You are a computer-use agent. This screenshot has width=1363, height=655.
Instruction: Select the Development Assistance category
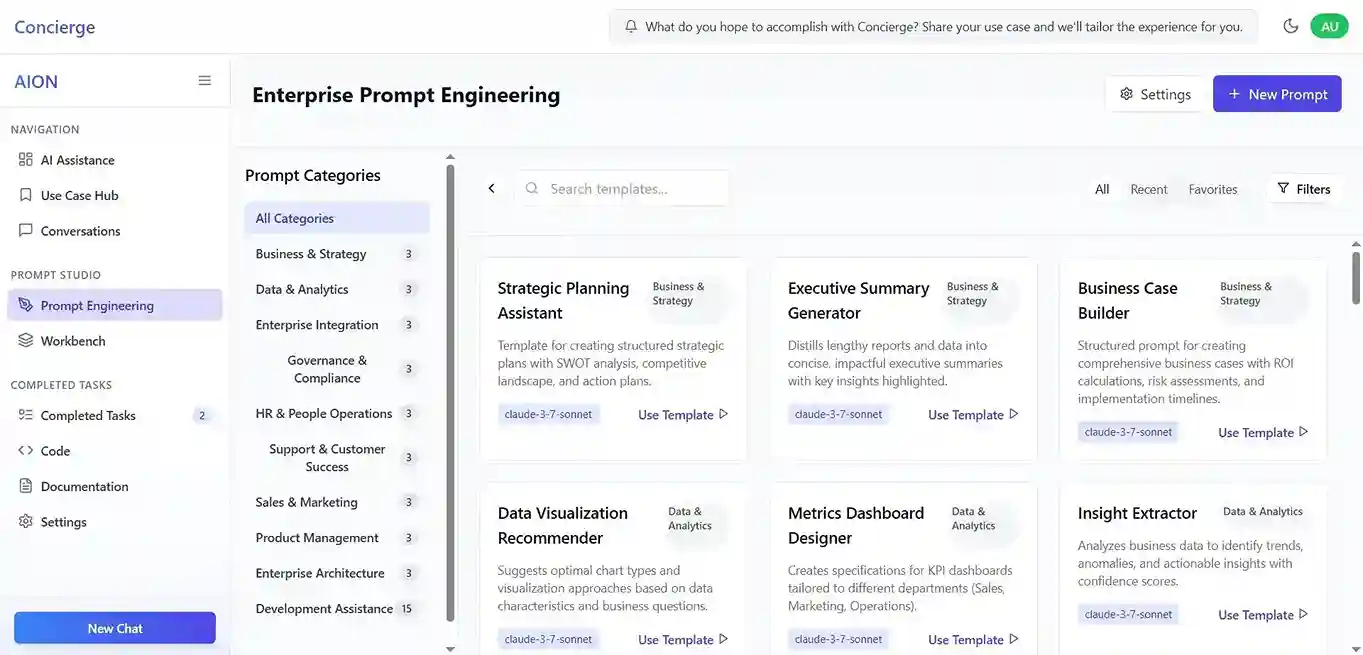click(324, 609)
